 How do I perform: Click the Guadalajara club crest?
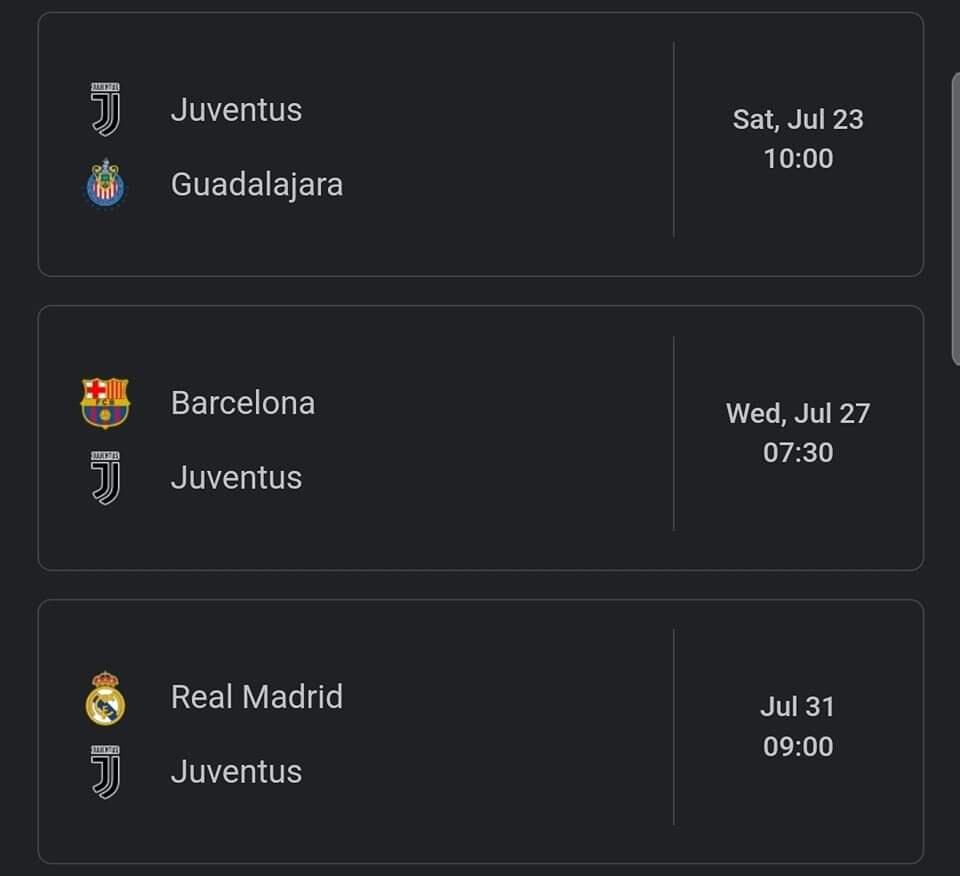[x=105, y=184]
